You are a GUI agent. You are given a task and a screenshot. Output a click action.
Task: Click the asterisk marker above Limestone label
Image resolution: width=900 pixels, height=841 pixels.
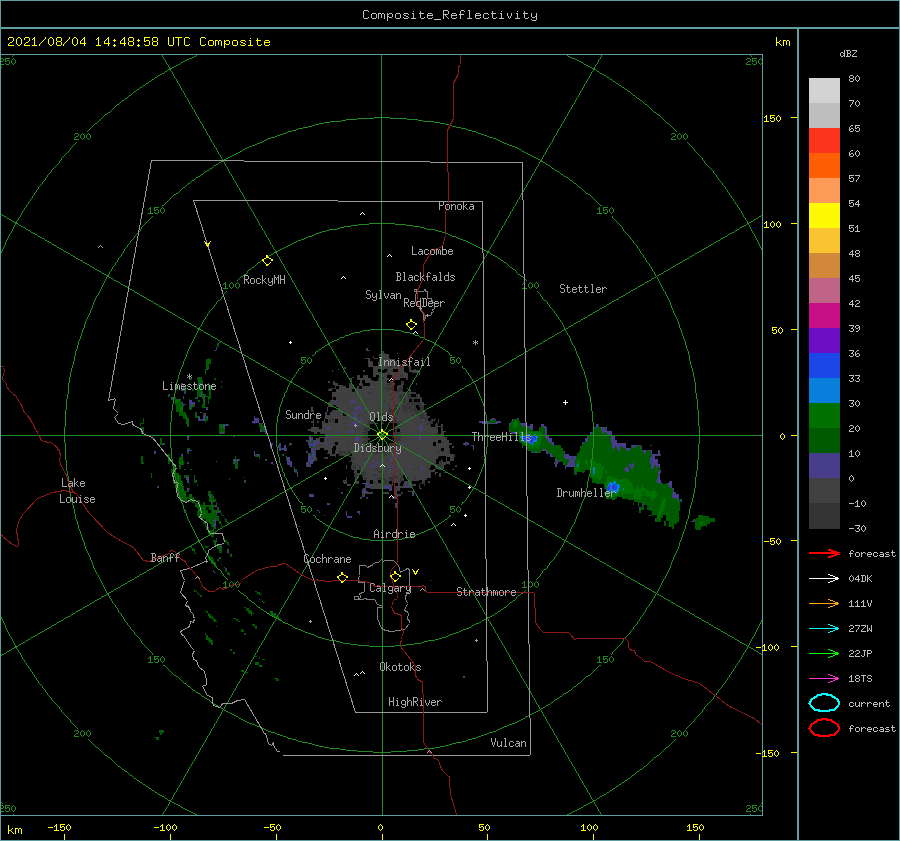189,377
